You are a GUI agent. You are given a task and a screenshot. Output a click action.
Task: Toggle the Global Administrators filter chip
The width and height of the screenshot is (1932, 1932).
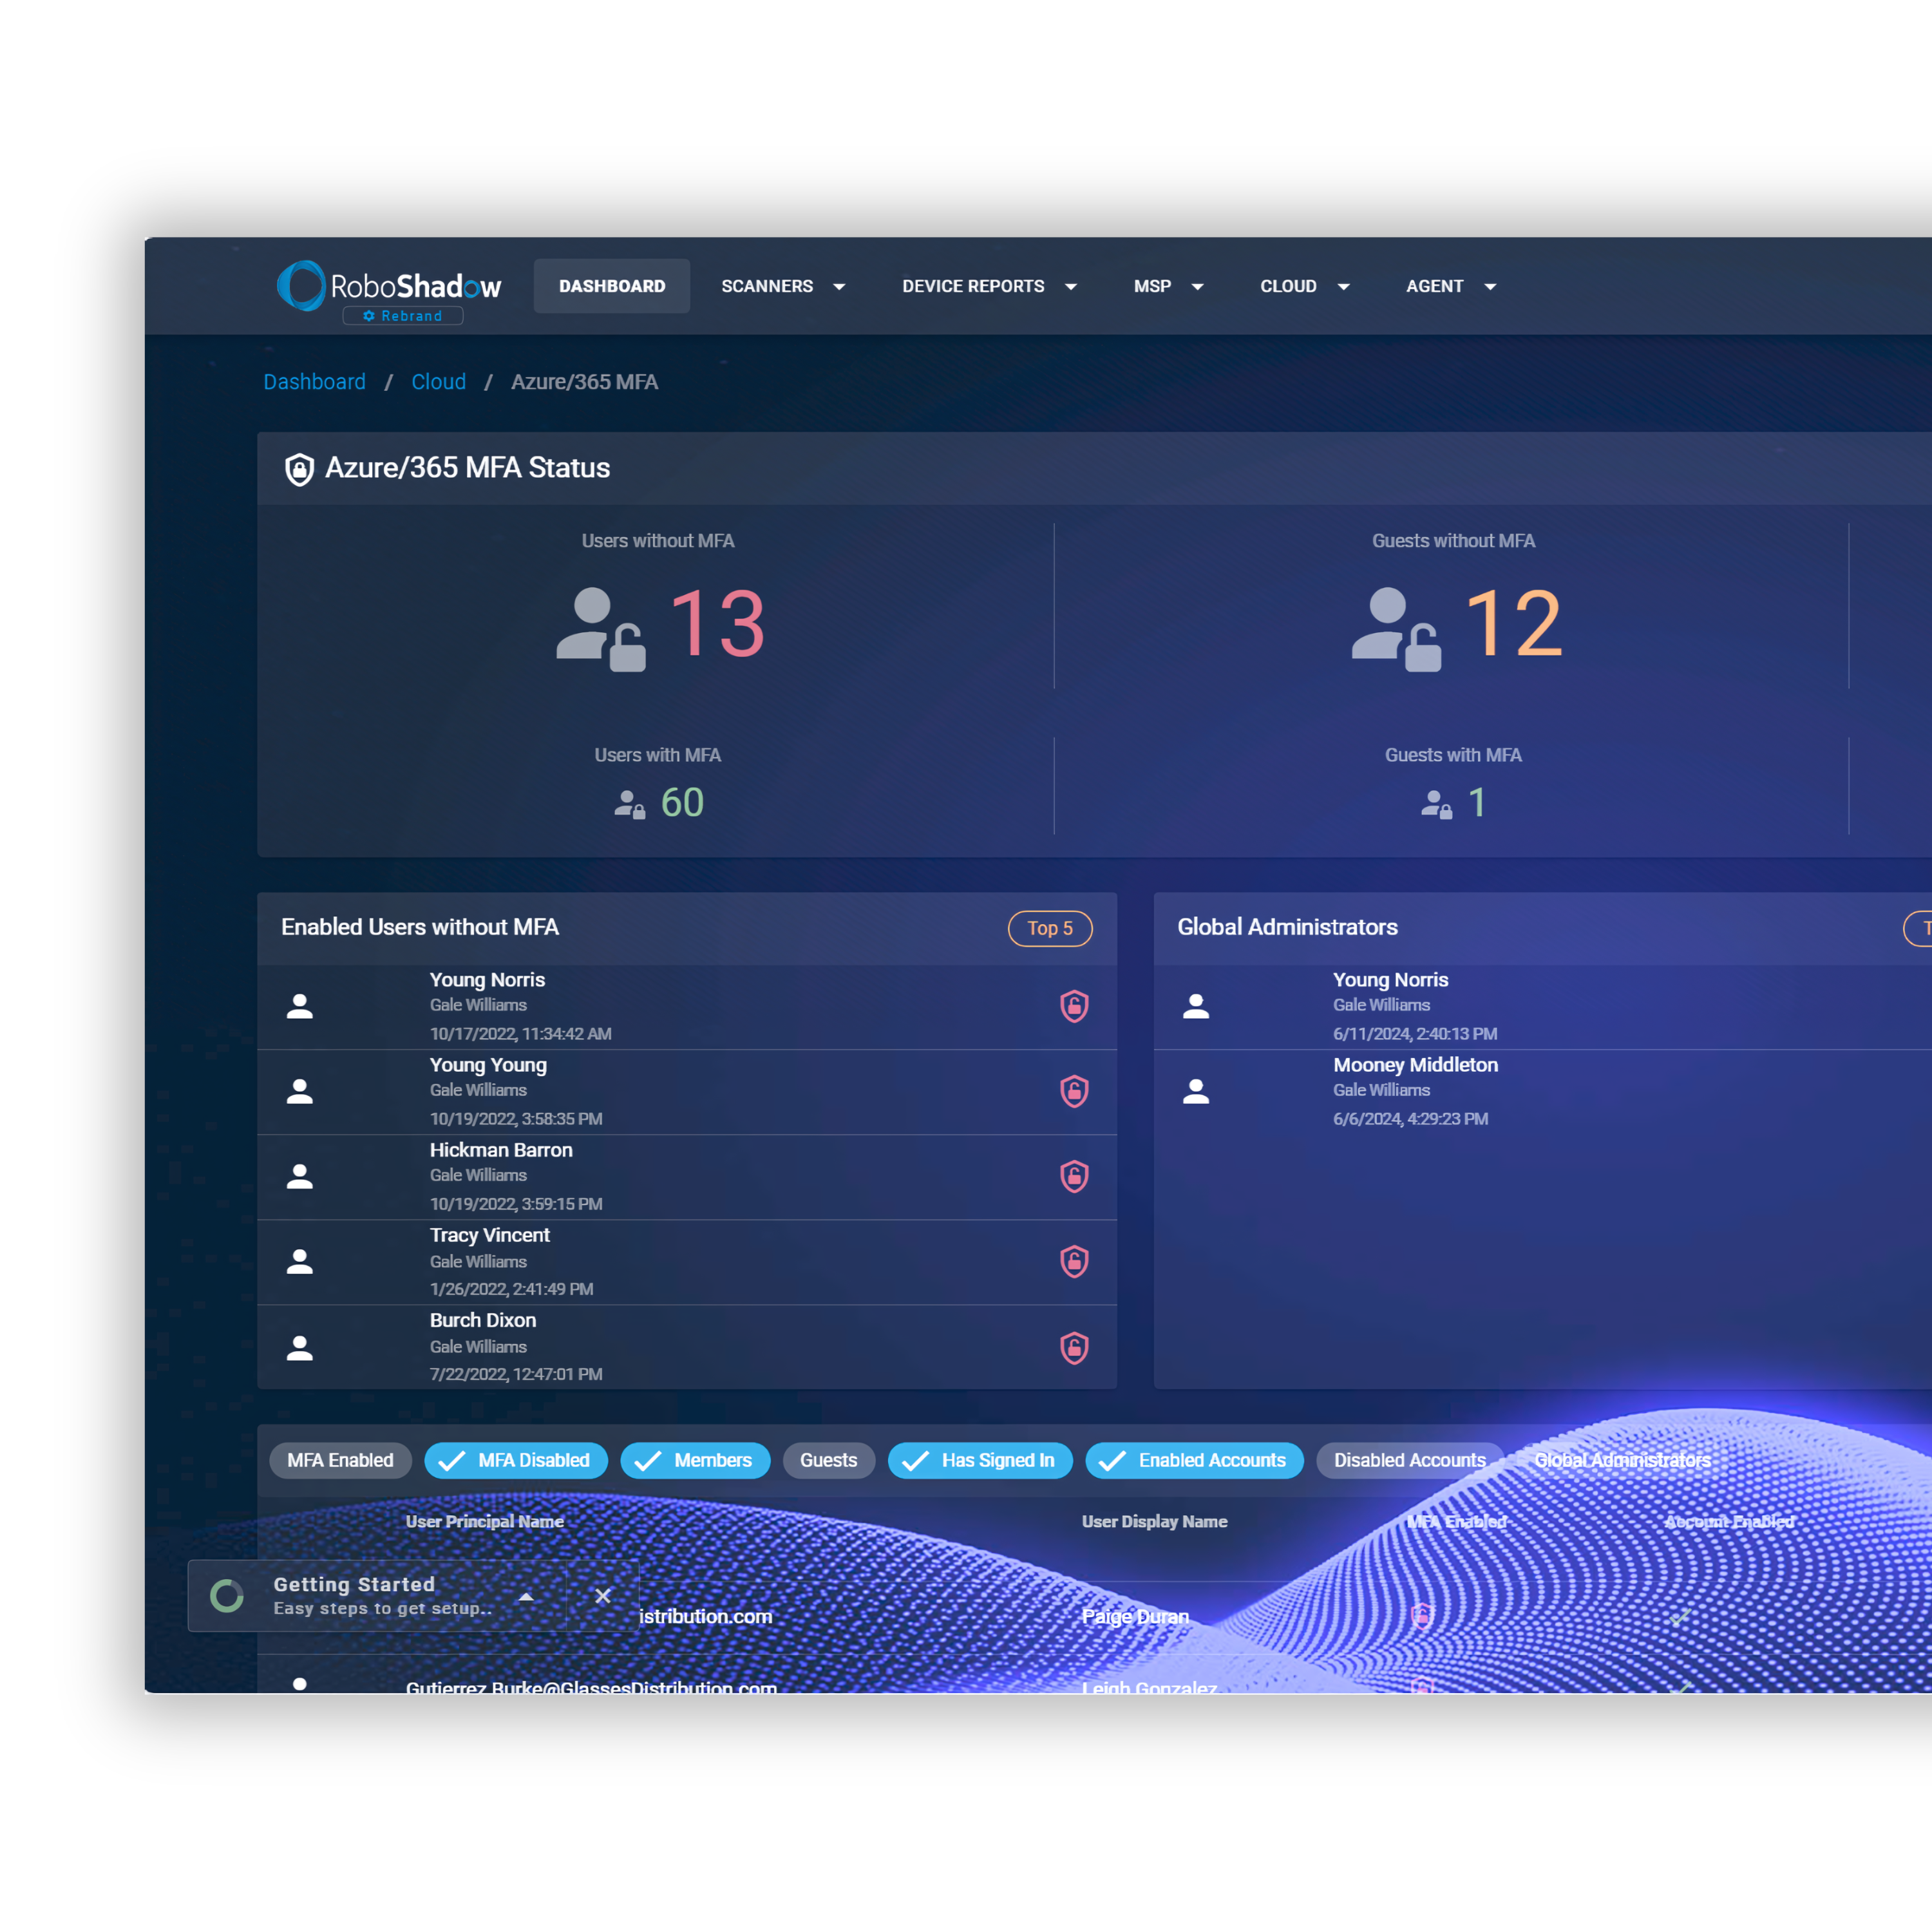tap(1622, 1460)
